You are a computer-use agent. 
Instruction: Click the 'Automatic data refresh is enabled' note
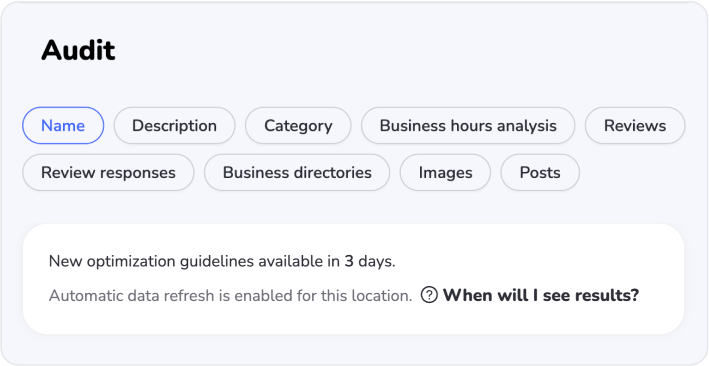point(231,296)
